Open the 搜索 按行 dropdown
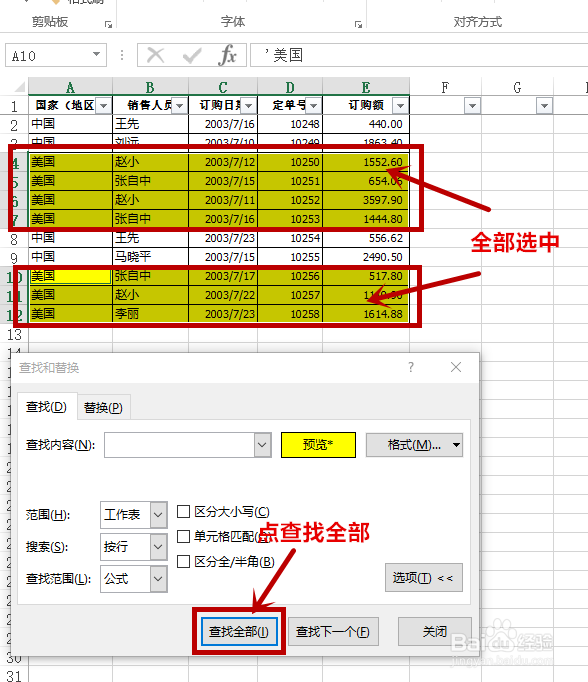This screenshot has width=588, height=682. [158, 546]
